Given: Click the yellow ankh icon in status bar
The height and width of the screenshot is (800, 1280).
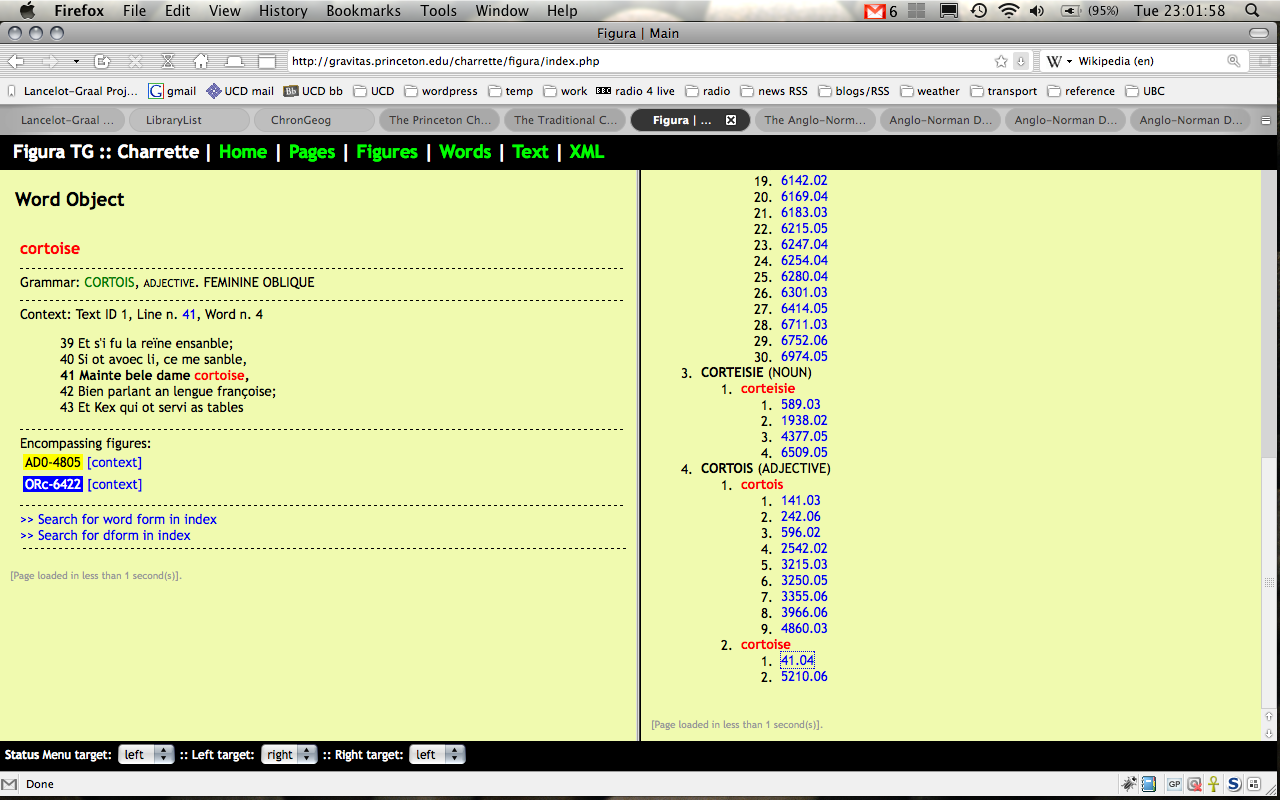Looking at the screenshot, I should tap(1213, 784).
